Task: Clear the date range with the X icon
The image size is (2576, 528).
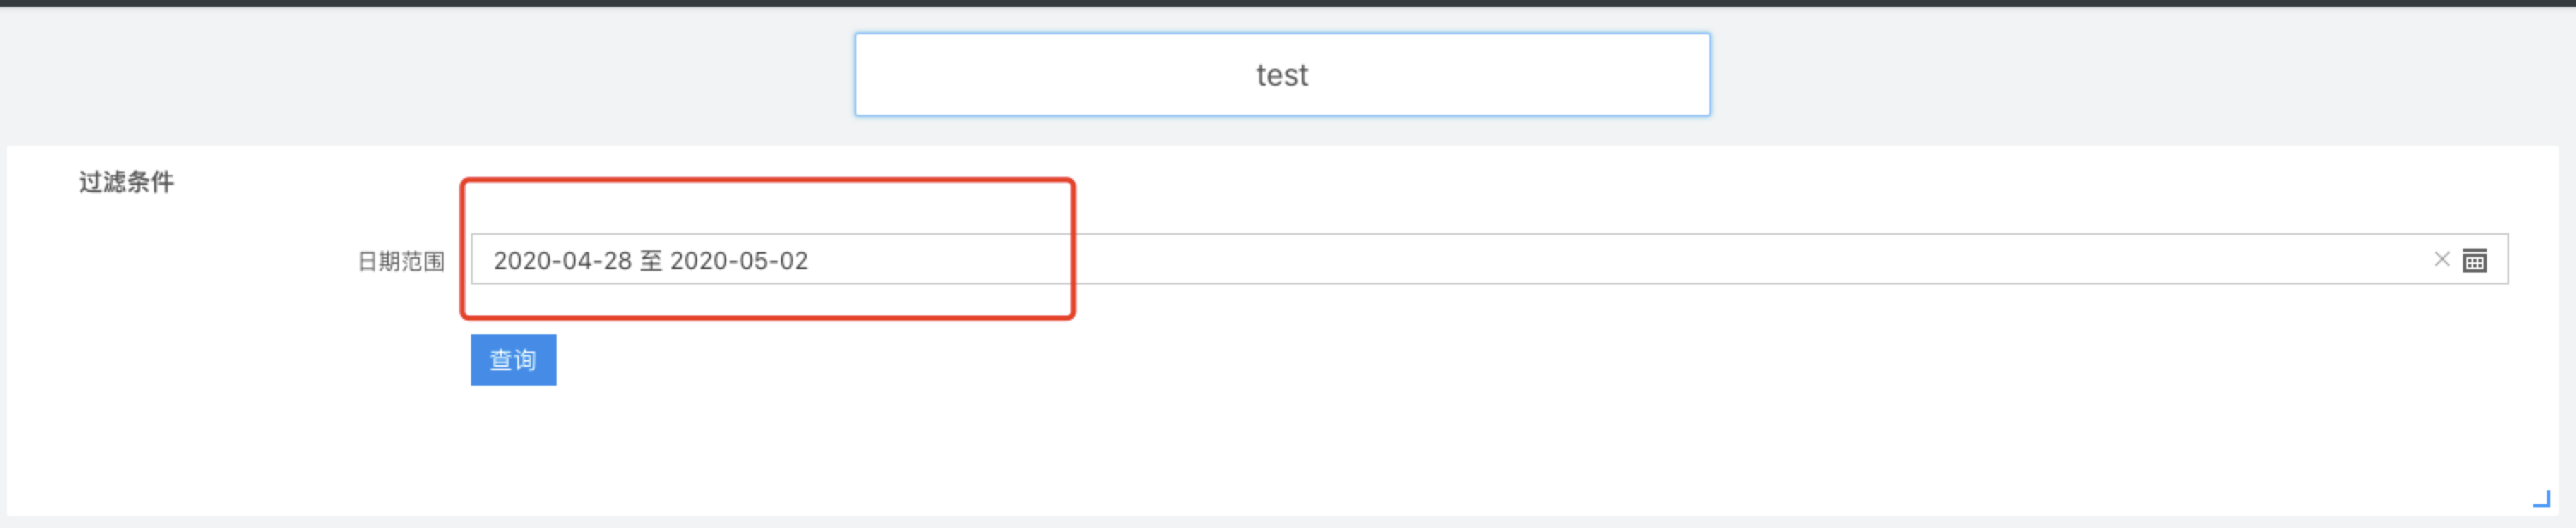Action: [2441, 259]
